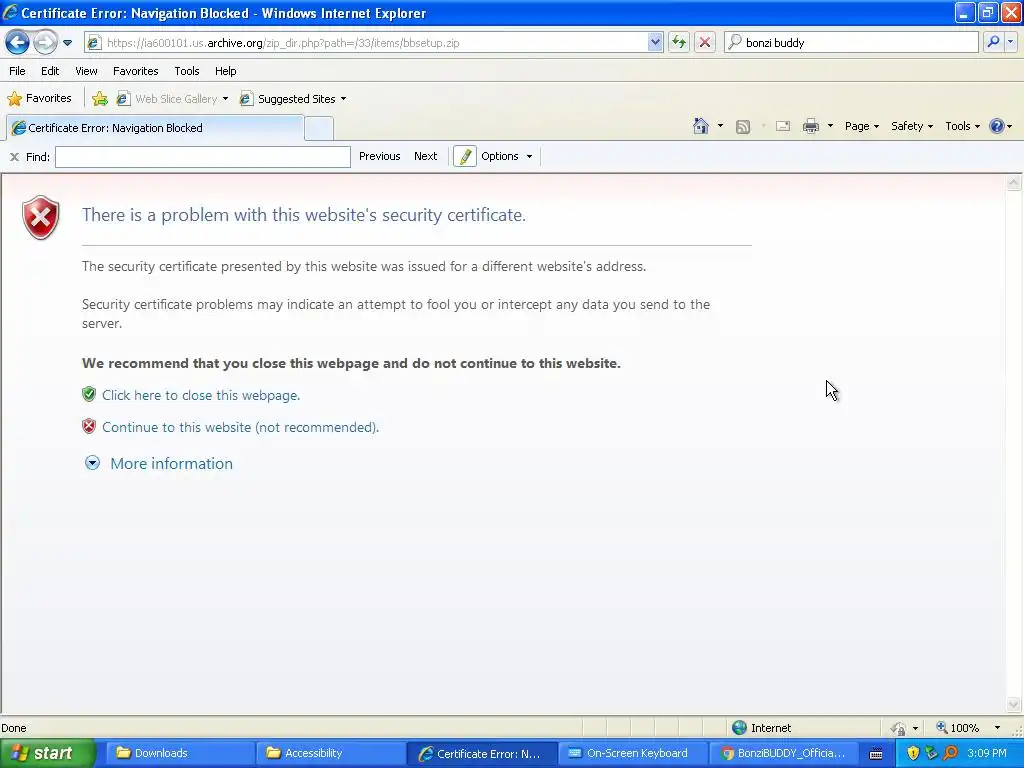Viewport: 1024px width, 768px height.
Task: Open the File menu
Action: tap(18, 71)
